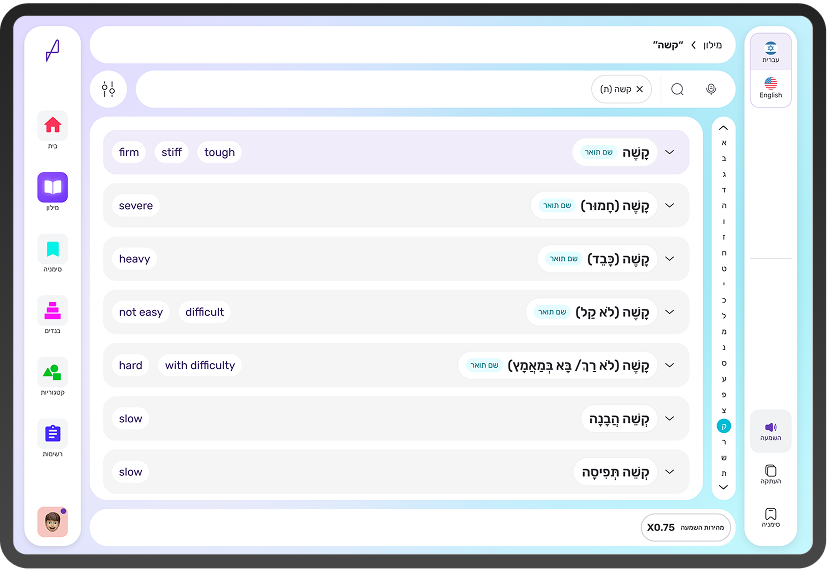Select the purple dictionary book icon
Viewport: 827px width, 572px height.
click(x=52, y=187)
